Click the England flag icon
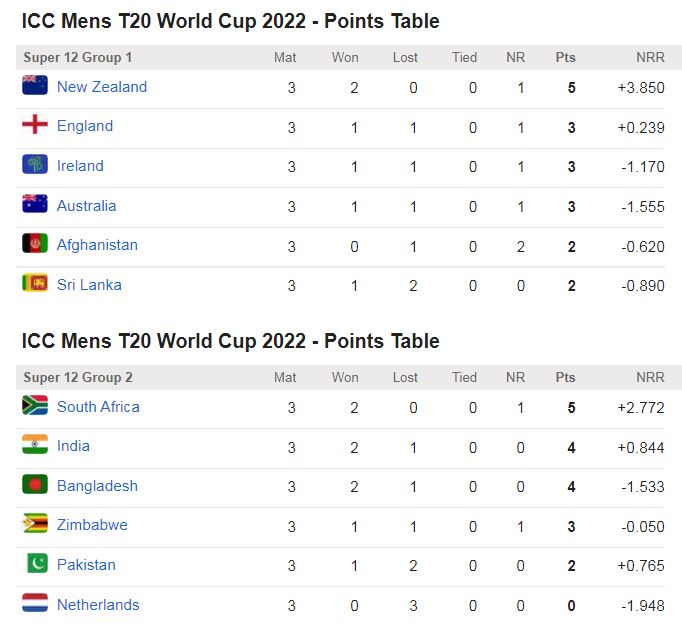Image resolution: width=682 pixels, height=634 pixels. tap(35, 125)
